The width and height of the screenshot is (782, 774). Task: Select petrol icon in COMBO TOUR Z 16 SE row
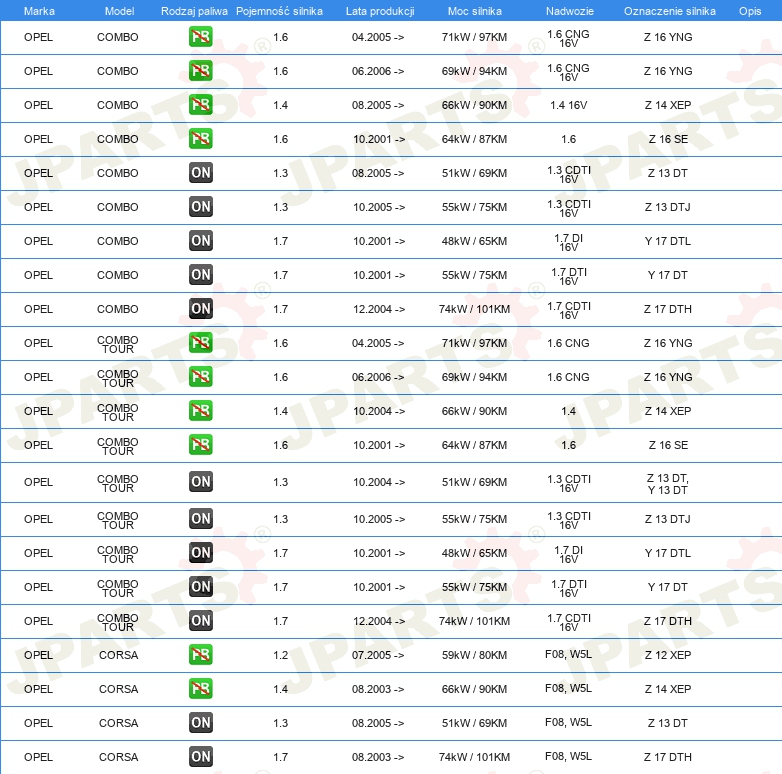pyautogui.click(x=200, y=444)
